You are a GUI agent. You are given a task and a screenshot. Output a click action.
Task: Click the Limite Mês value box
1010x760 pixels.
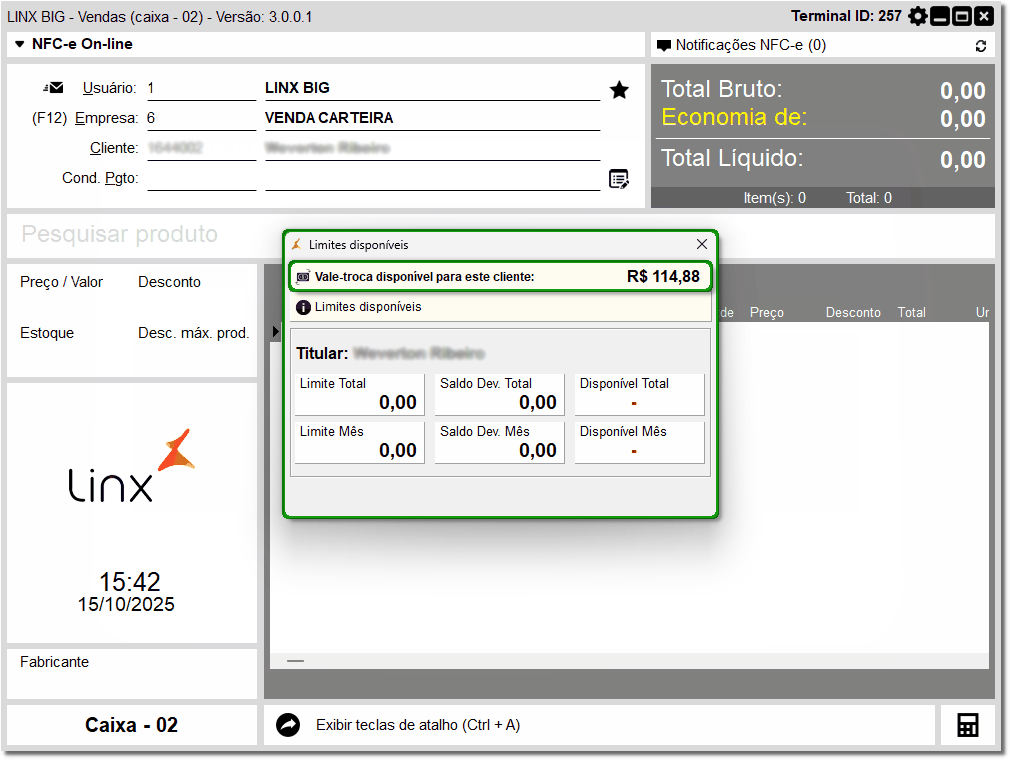[x=359, y=442]
